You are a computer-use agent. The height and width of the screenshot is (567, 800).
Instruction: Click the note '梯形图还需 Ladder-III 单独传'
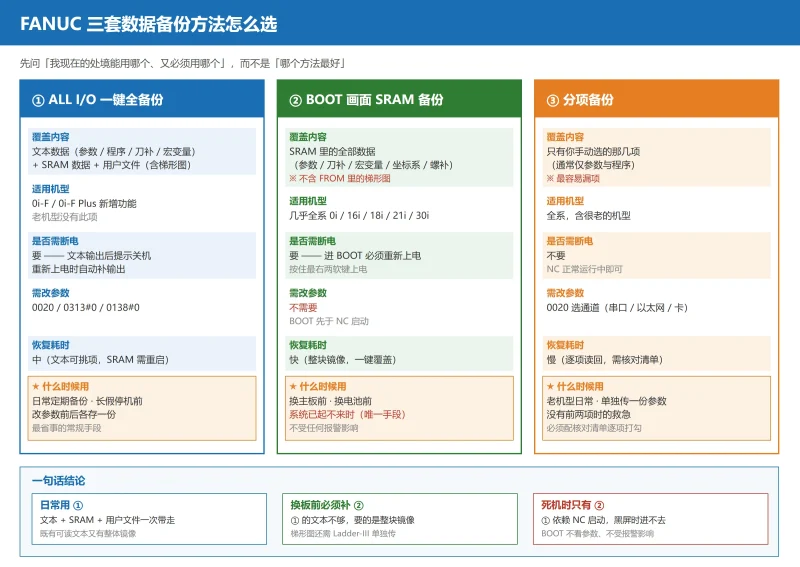pyautogui.click(x=343, y=534)
